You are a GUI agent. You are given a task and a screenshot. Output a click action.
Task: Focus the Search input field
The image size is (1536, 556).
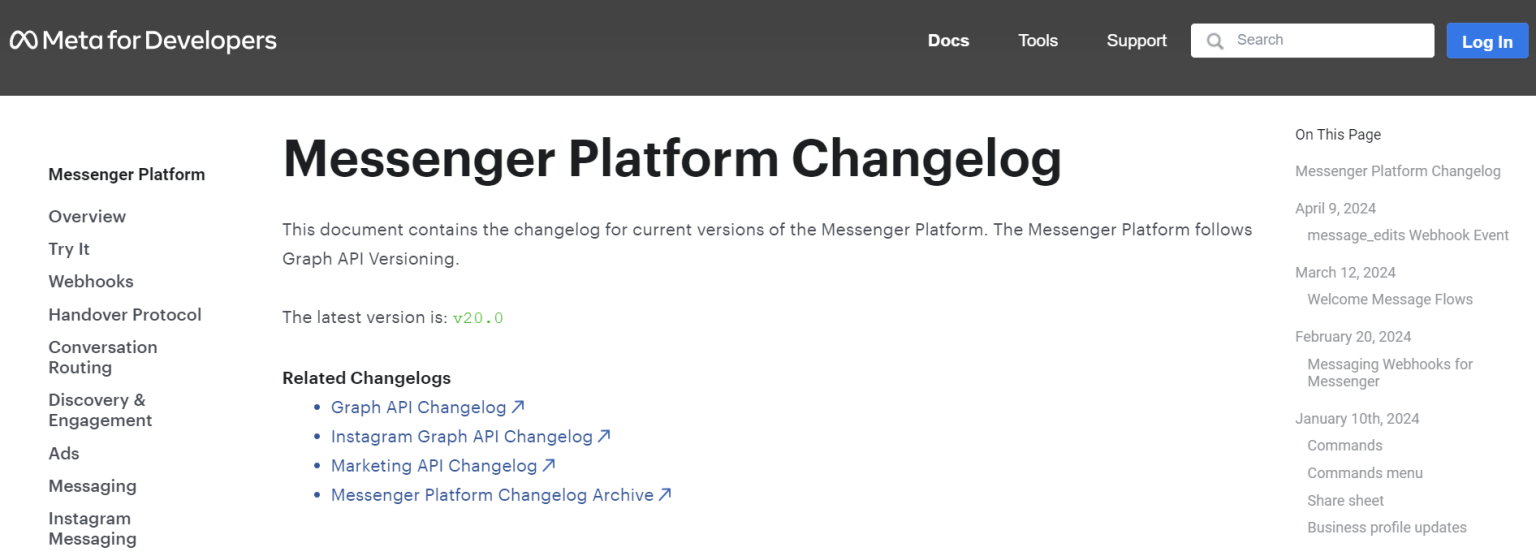(x=1325, y=41)
